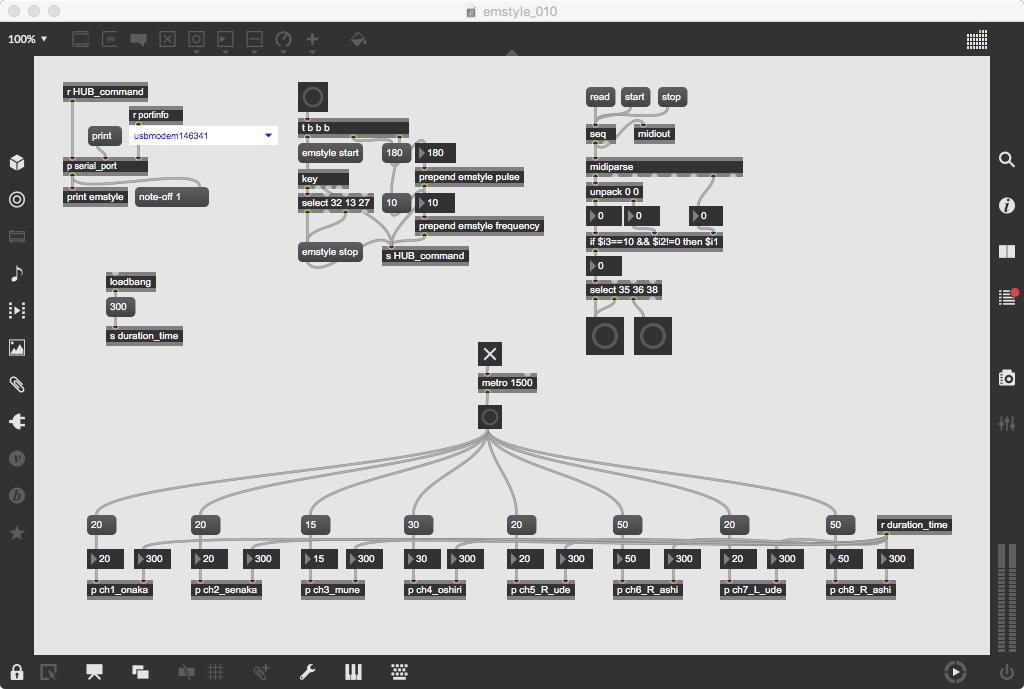Open the Snapshots camera icon
This screenshot has width=1024, height=689.
tap(1006, 377)
